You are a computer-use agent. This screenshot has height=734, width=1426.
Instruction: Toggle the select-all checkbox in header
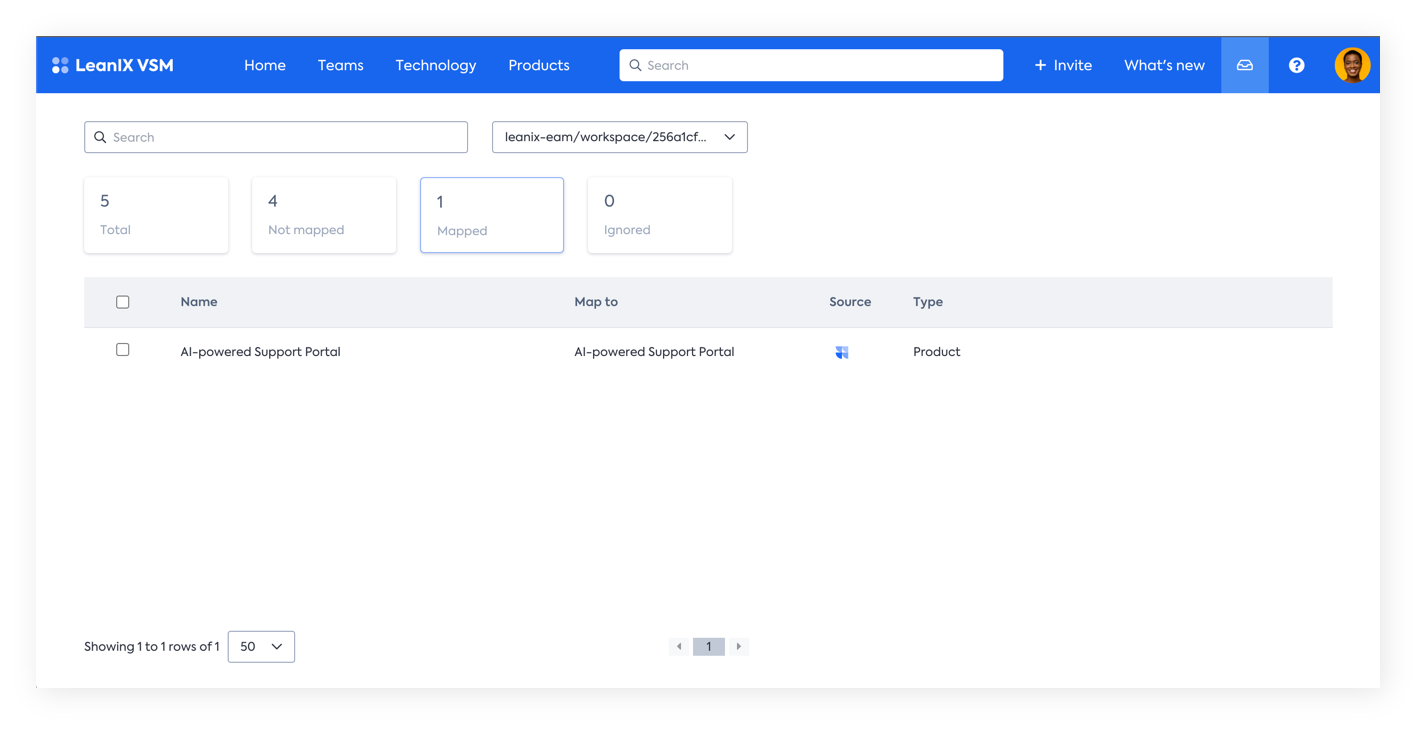(x=123, y=302)
